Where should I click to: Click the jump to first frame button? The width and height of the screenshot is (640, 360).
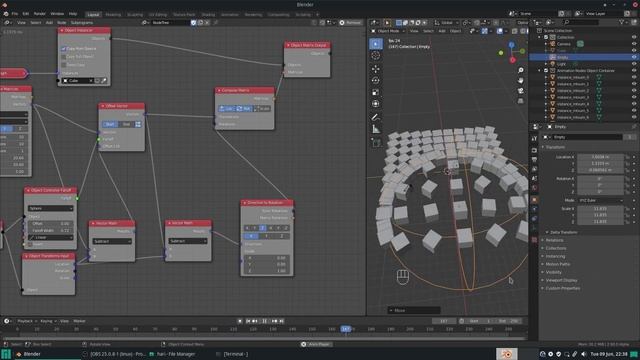coord(247,321)
